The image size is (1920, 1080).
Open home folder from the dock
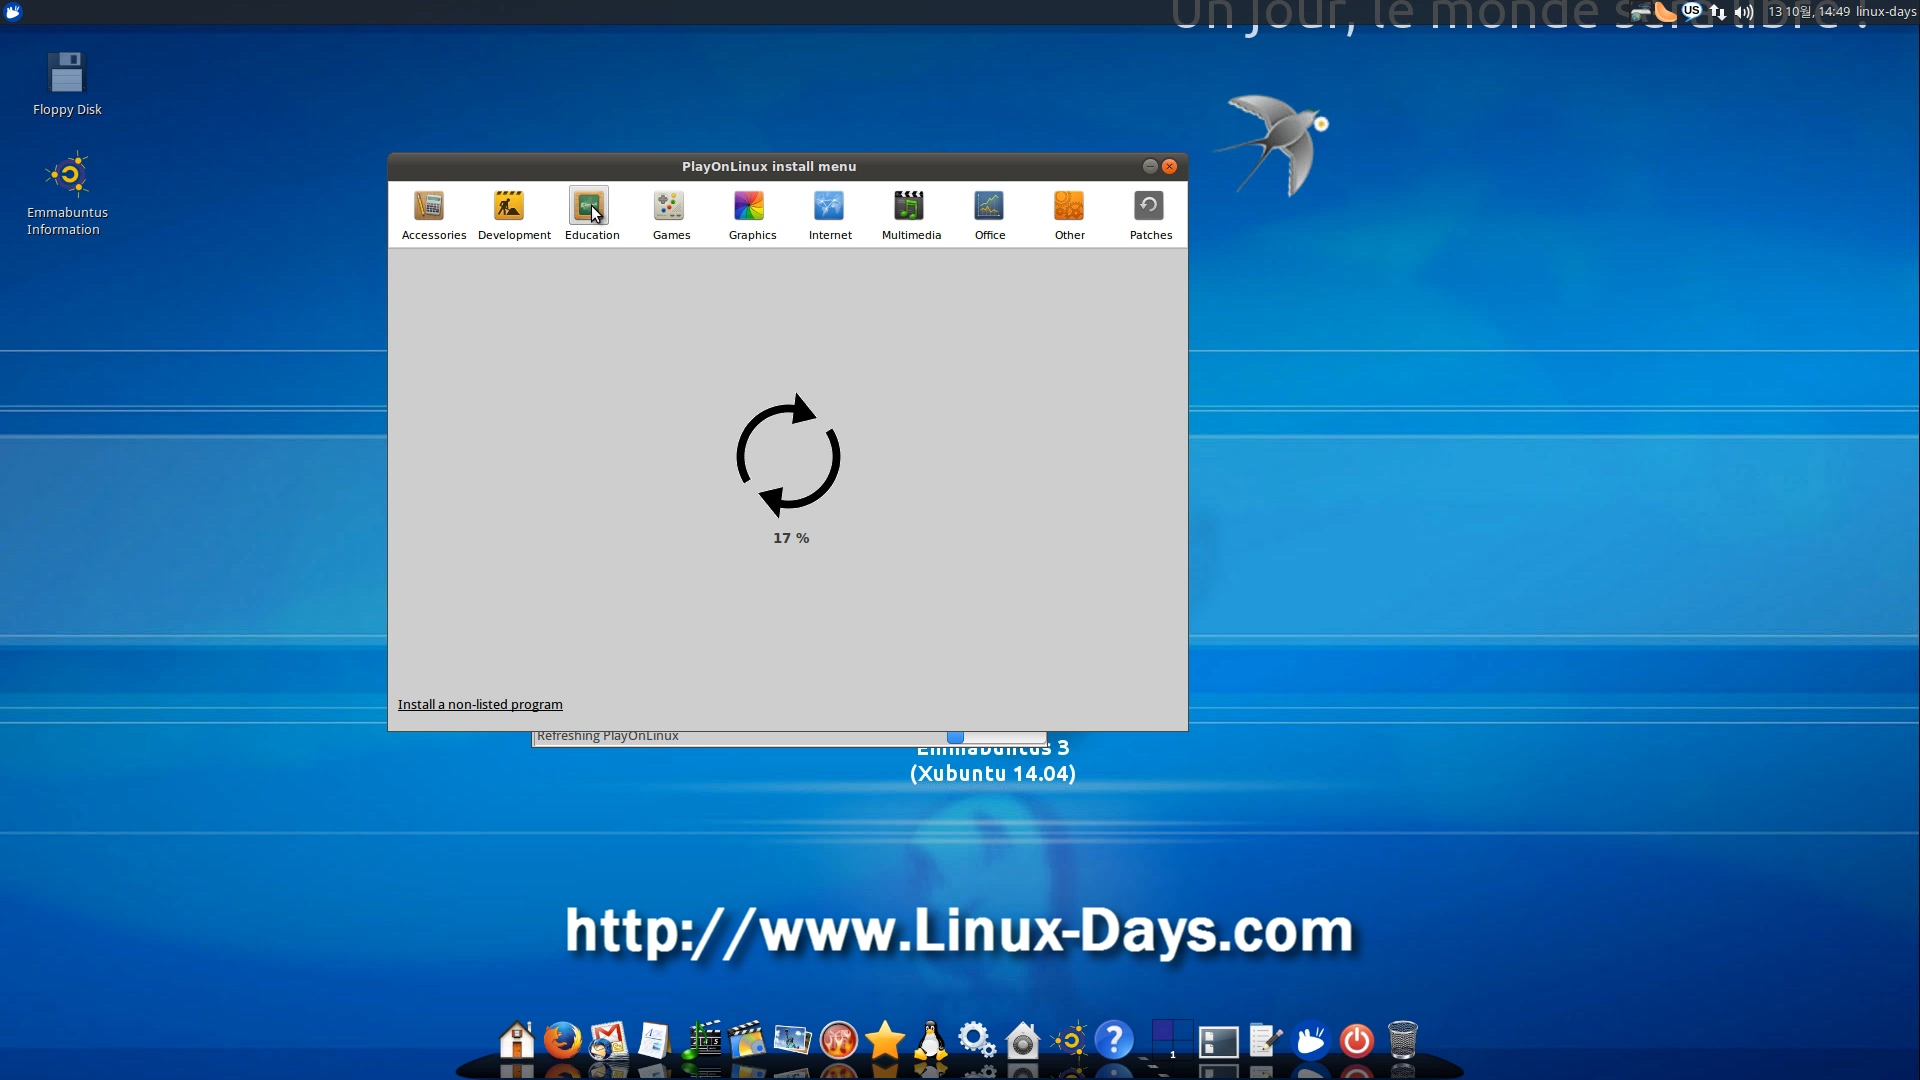516,1040
